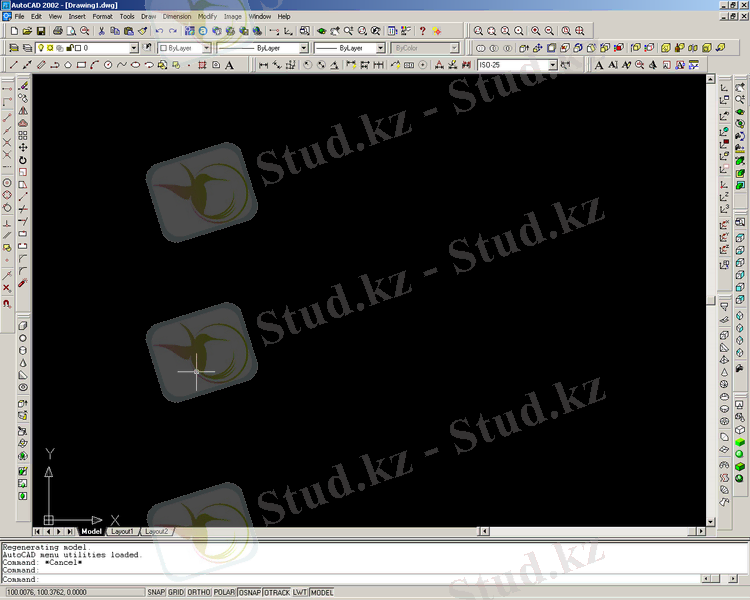Screen dimensions: 750x600
Task: Click horizontal scrollbar right arrow
Action: [701, 531]
